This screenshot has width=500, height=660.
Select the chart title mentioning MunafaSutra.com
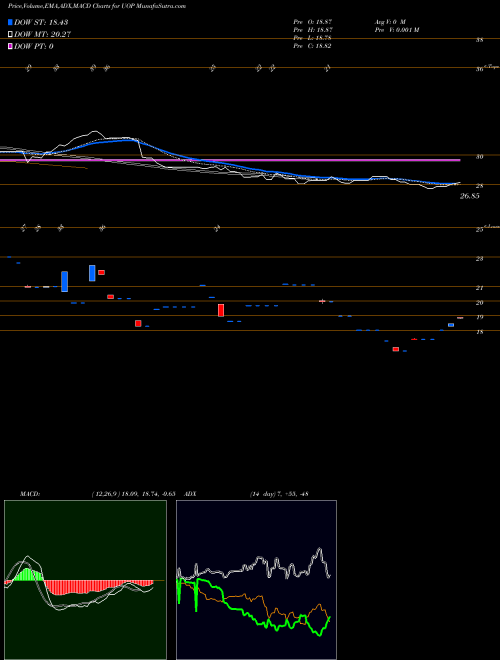(x=97, y=6)
